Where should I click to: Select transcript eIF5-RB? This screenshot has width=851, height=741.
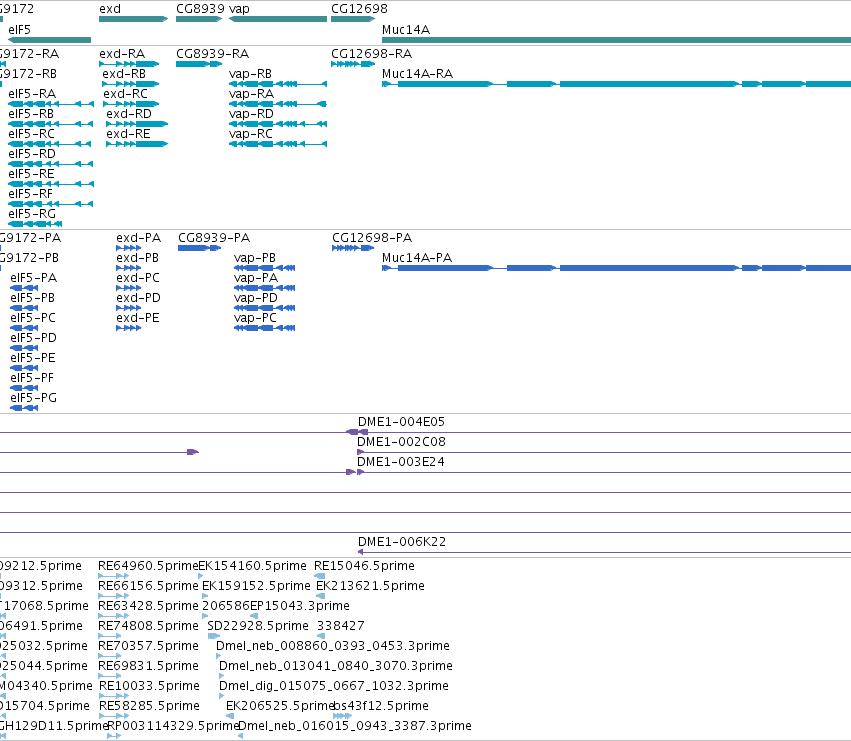coord(50,124)
